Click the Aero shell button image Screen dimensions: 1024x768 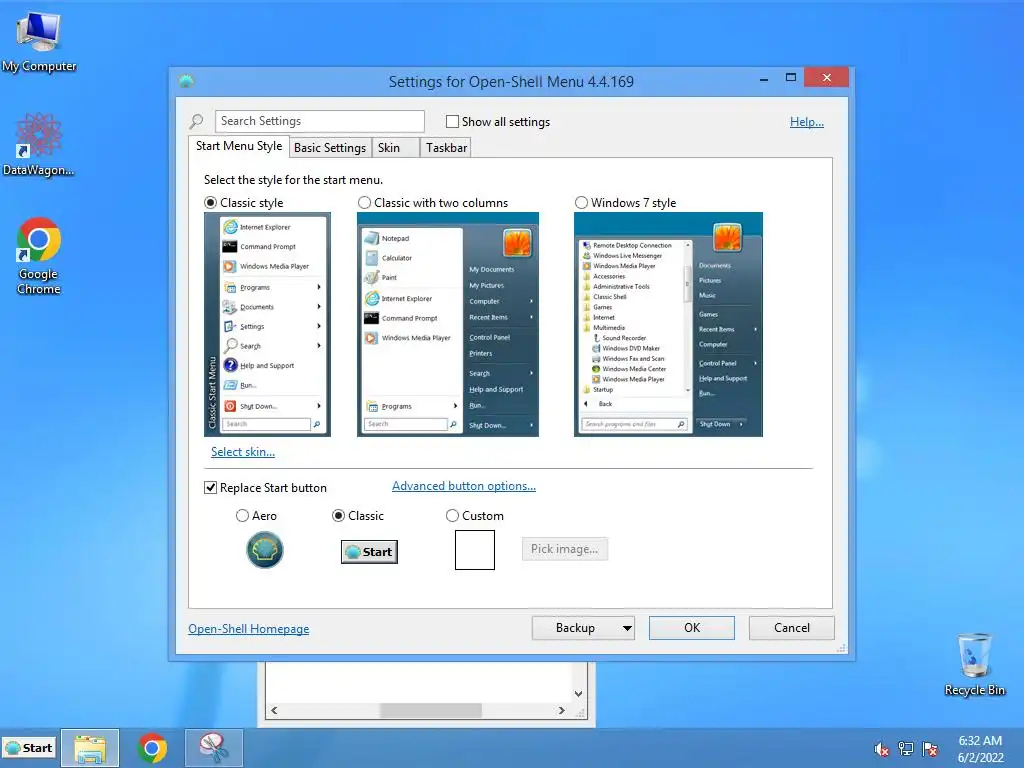(264, 550)
